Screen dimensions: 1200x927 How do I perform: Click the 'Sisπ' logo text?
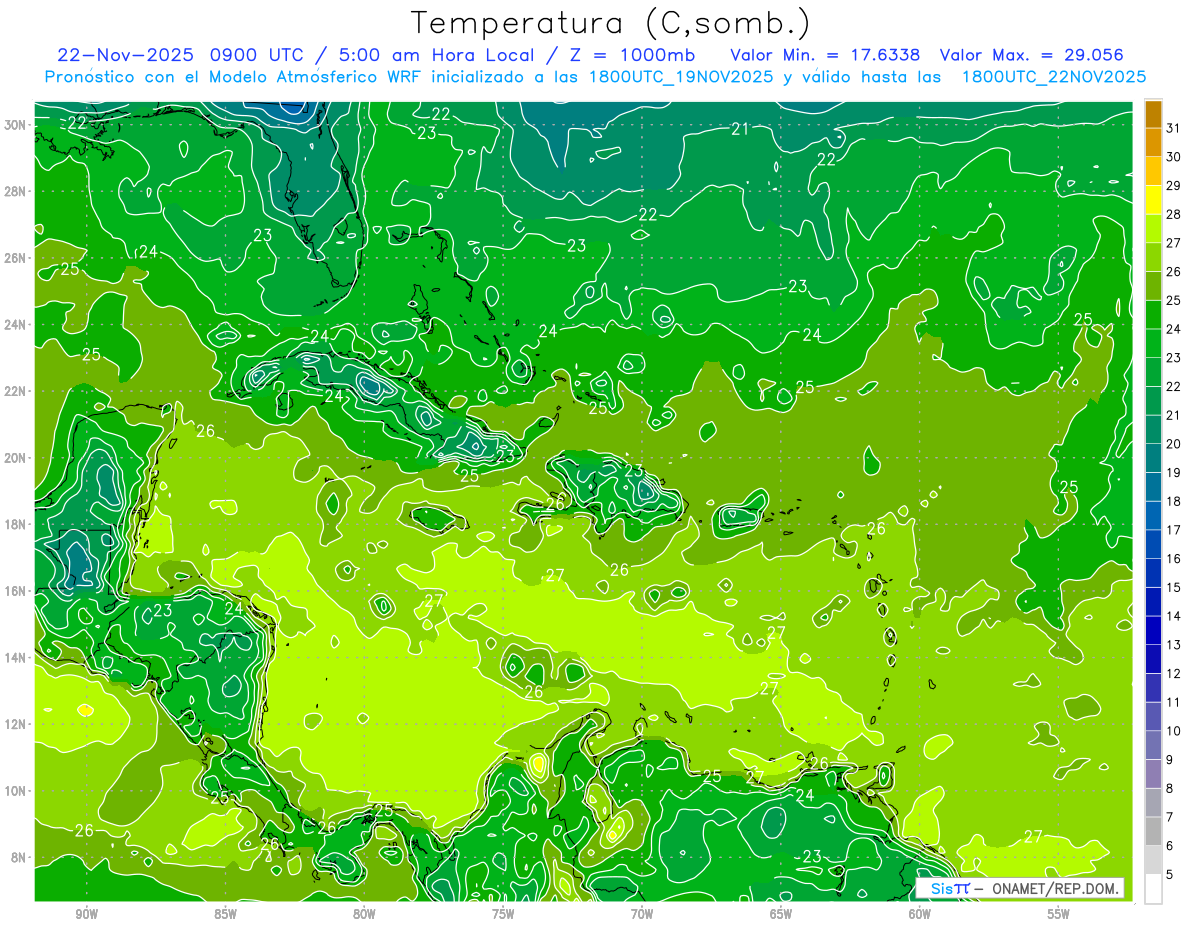949,889
